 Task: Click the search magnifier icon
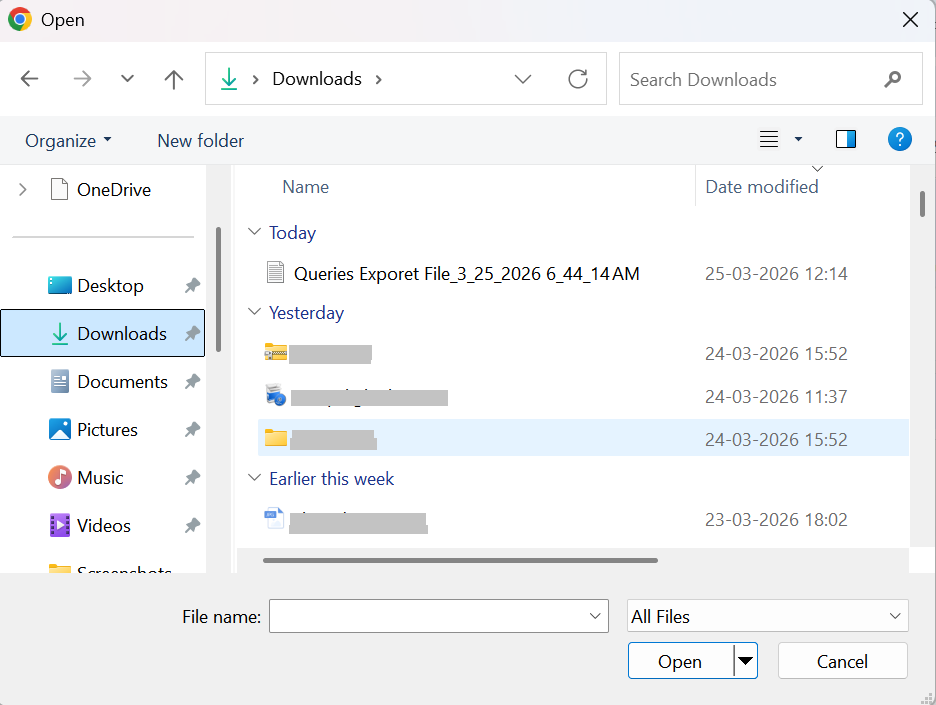892,79
